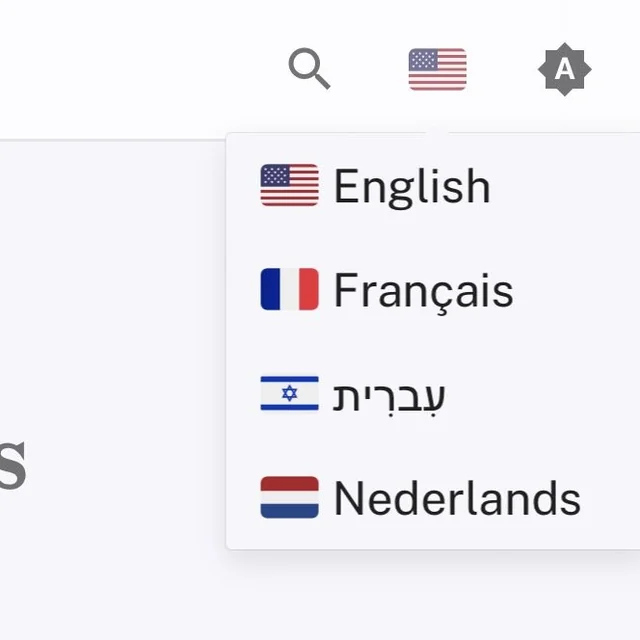Click the Dutch flag icon
Screen dimensions: 640x640
coord(289,498)
